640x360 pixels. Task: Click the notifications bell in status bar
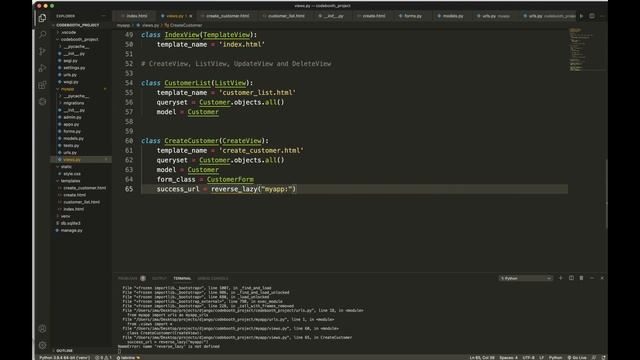pos(603,358)
